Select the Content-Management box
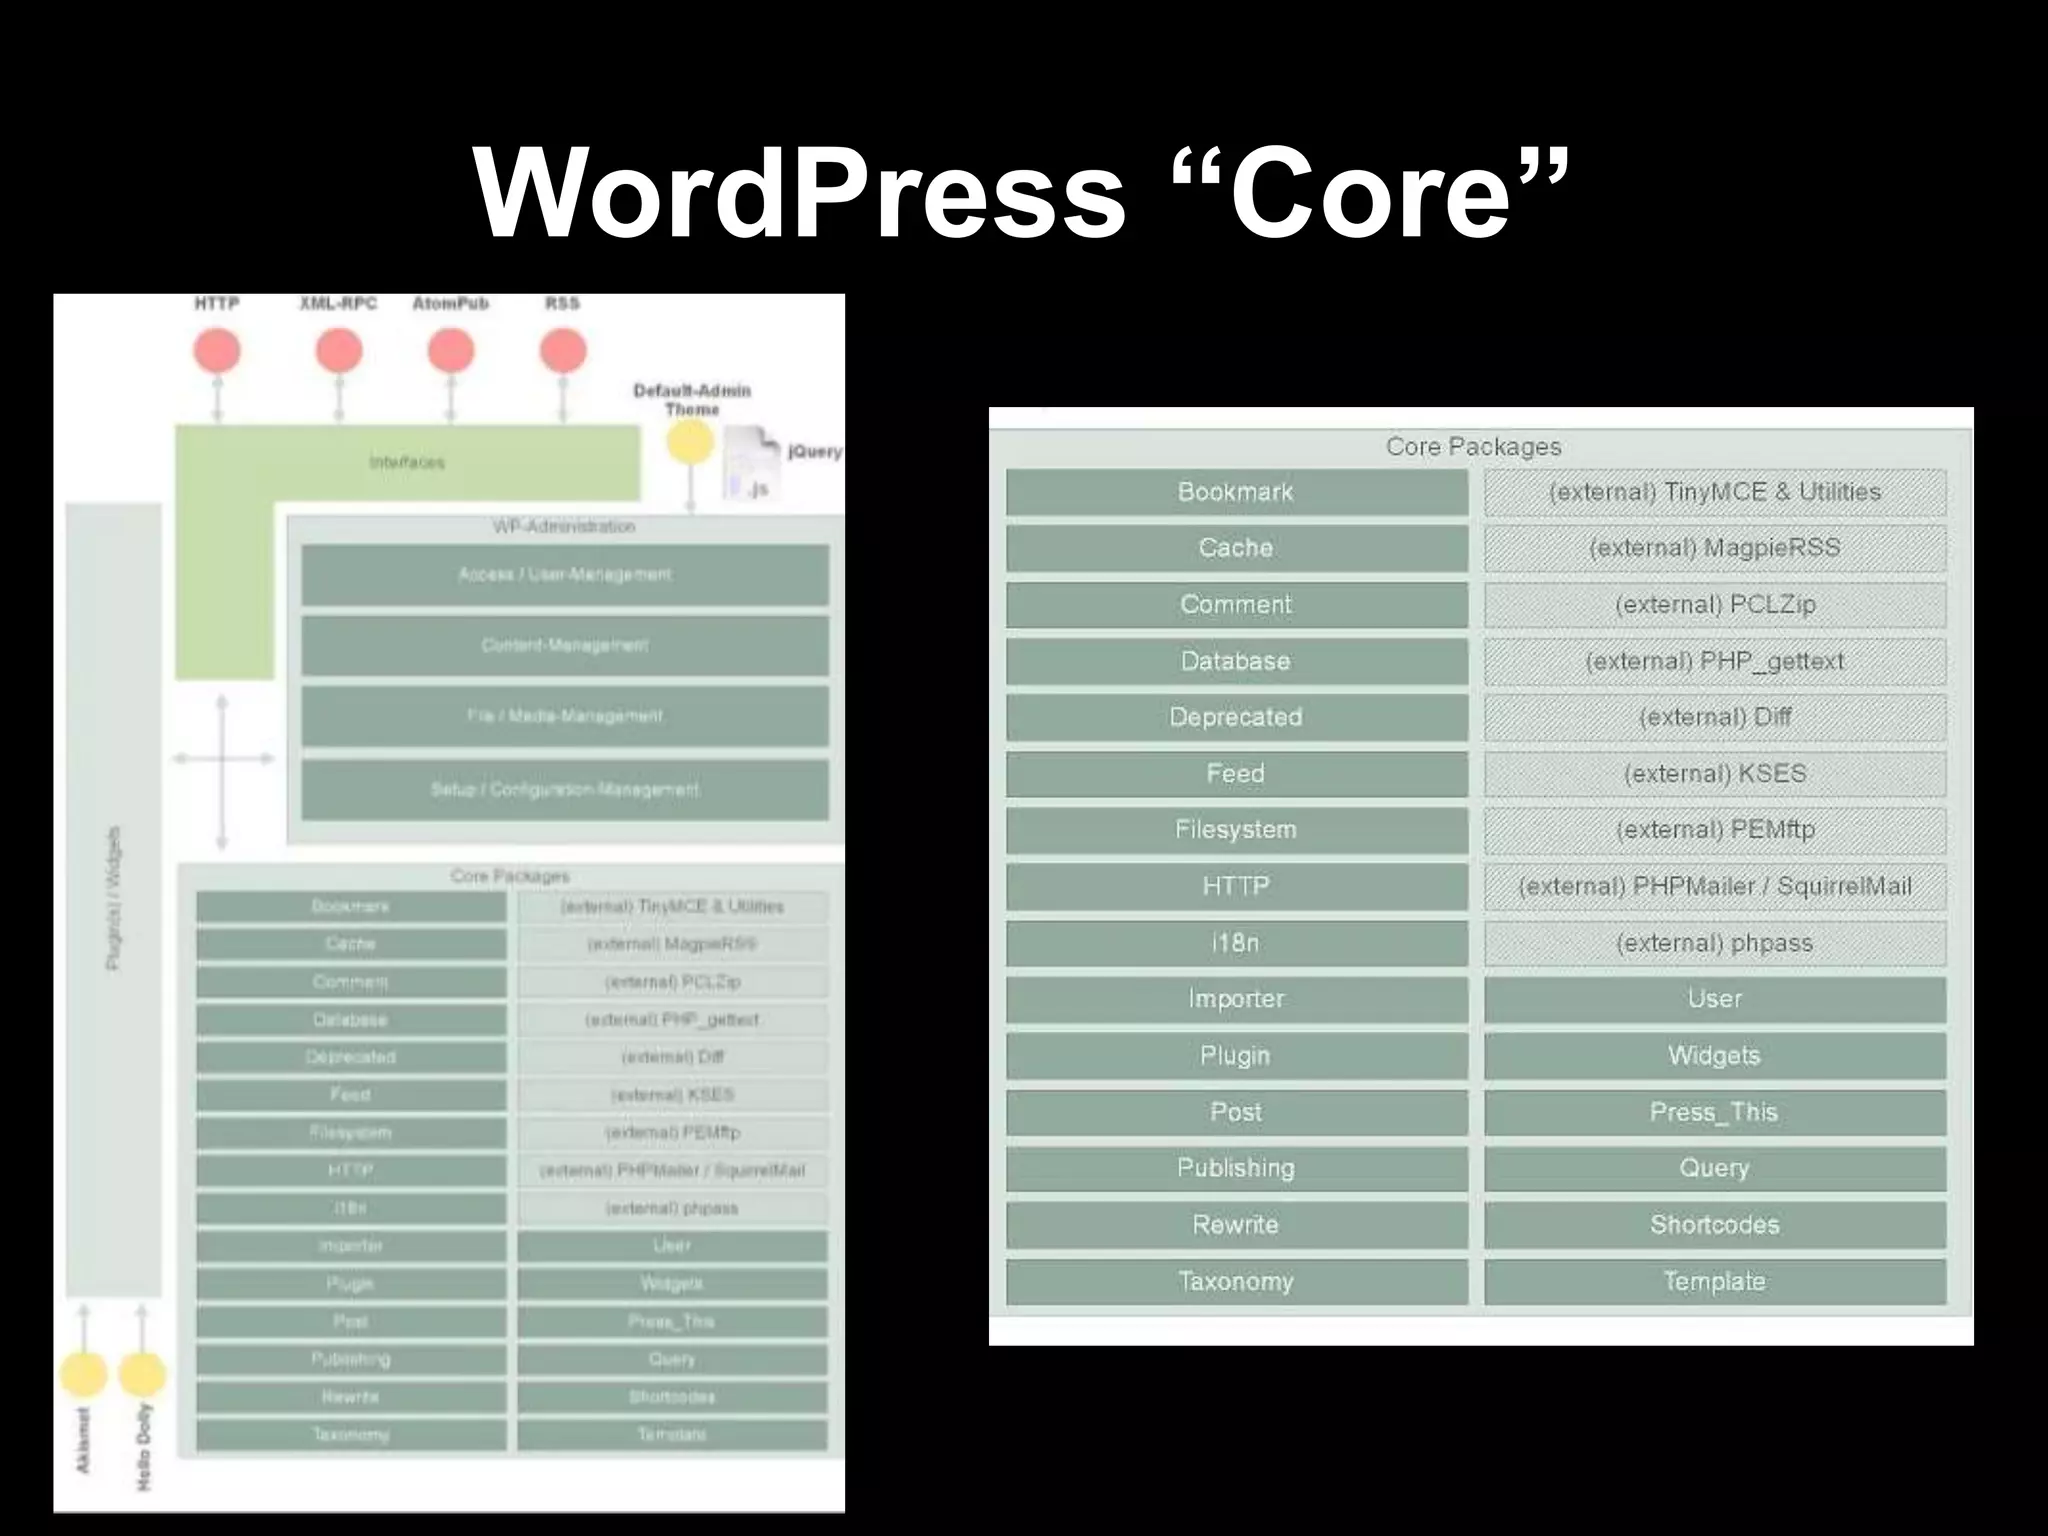Image resolution: width=2048 pixels, height=1536 pixels. point(565,646)
